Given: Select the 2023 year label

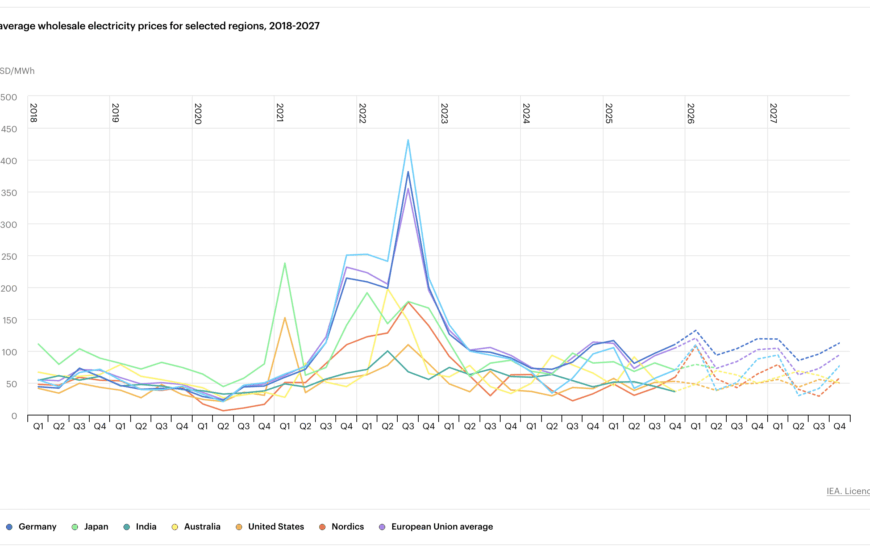Looking at the screenshot, I should [444, 113].
